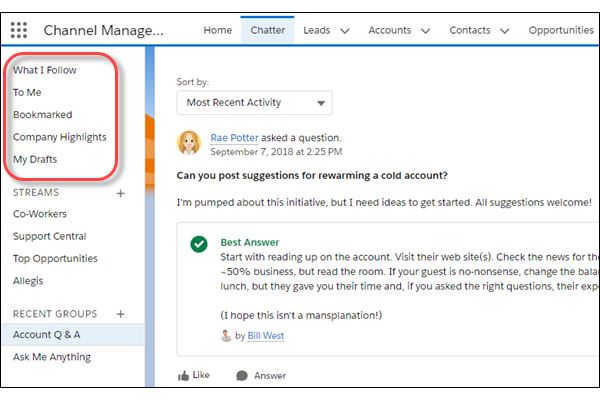The width and height of the screenshot is (600, 403).
Task: Open the Opportunities tab
Action: (x=561, y=30)
